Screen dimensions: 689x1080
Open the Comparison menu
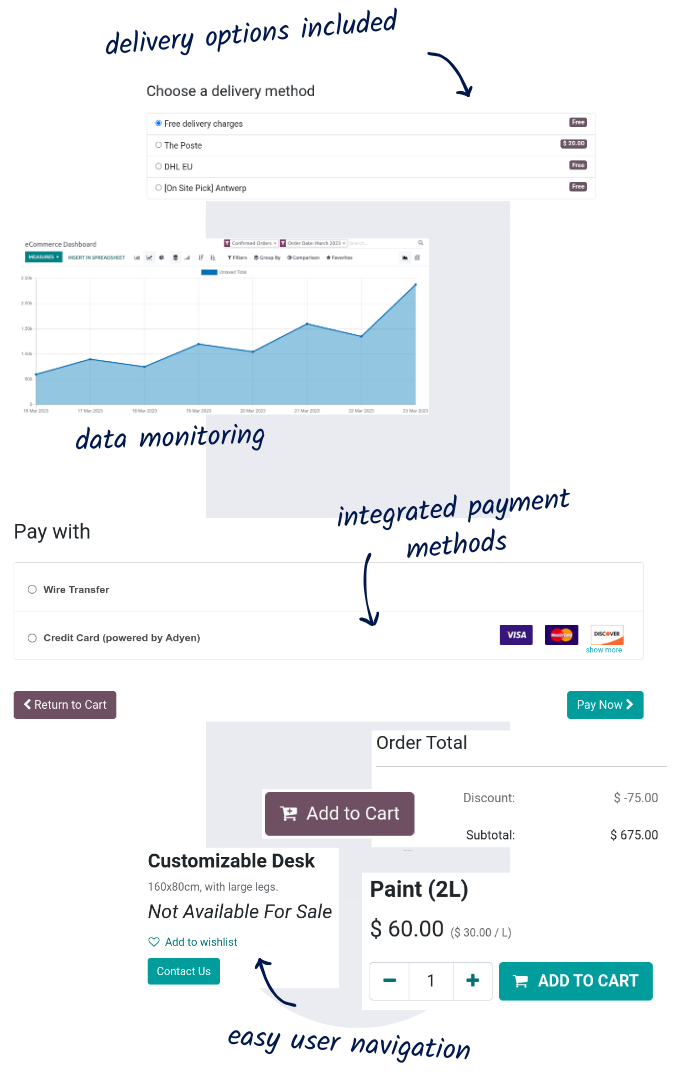(303, 257)
